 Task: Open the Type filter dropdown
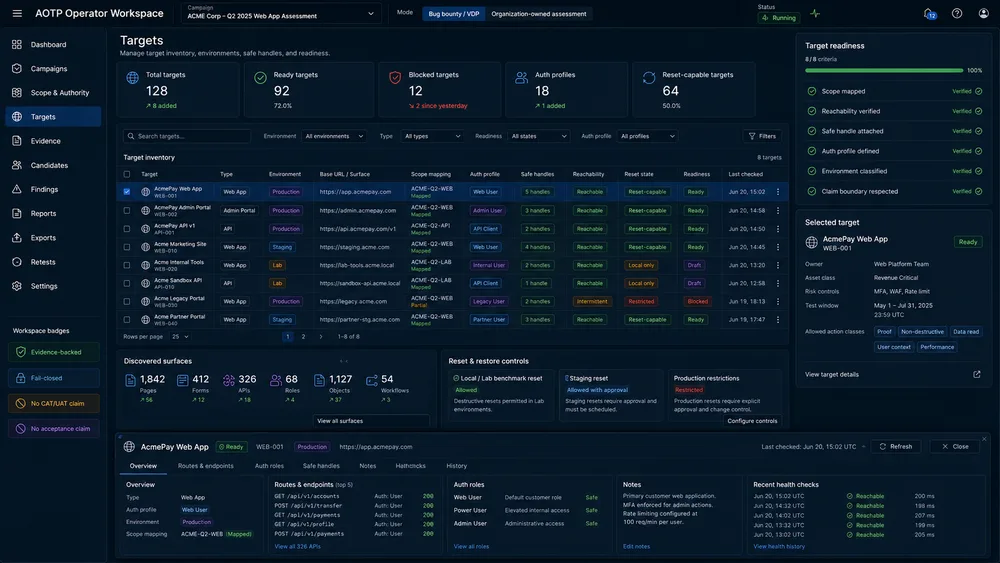(432, 136)
